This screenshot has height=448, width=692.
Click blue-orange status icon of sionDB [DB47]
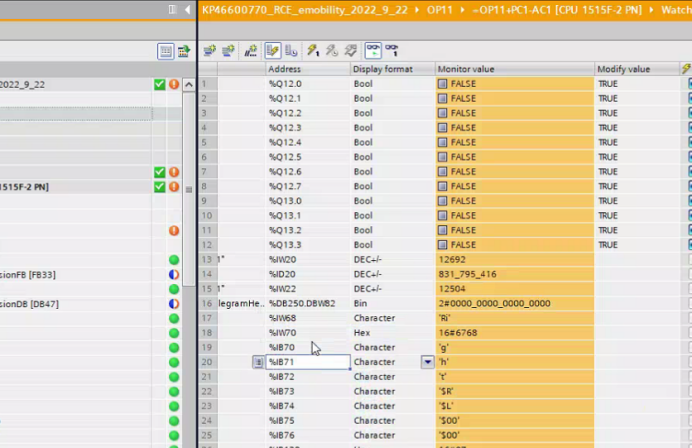[x=174, y=304]
